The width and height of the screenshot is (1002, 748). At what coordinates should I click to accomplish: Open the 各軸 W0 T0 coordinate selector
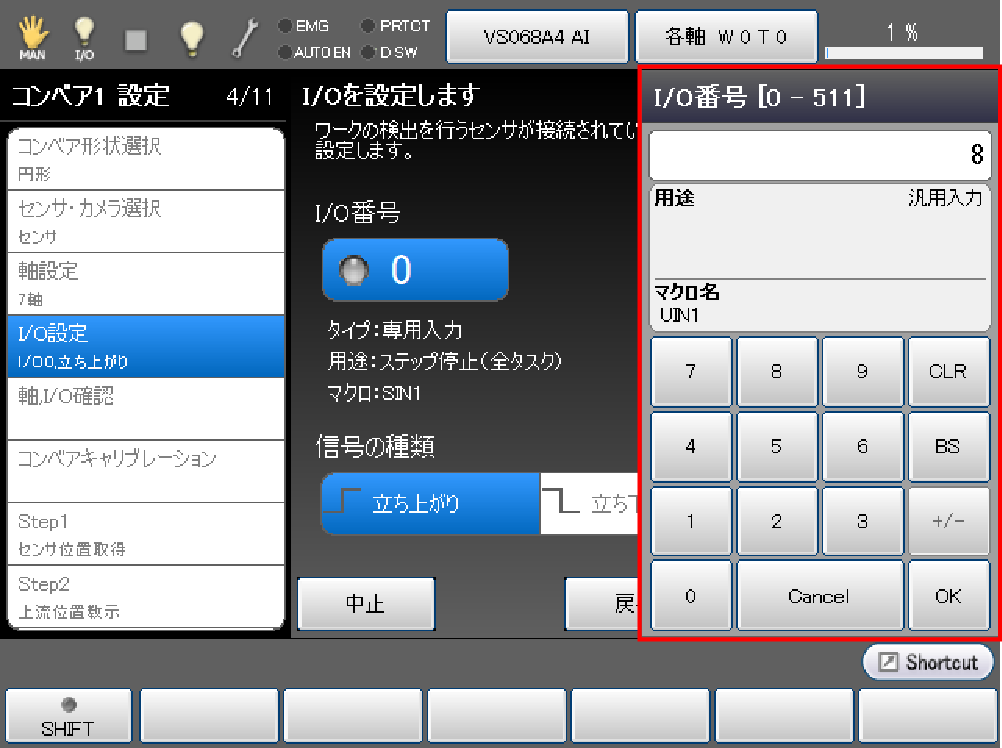click(726, 37)
